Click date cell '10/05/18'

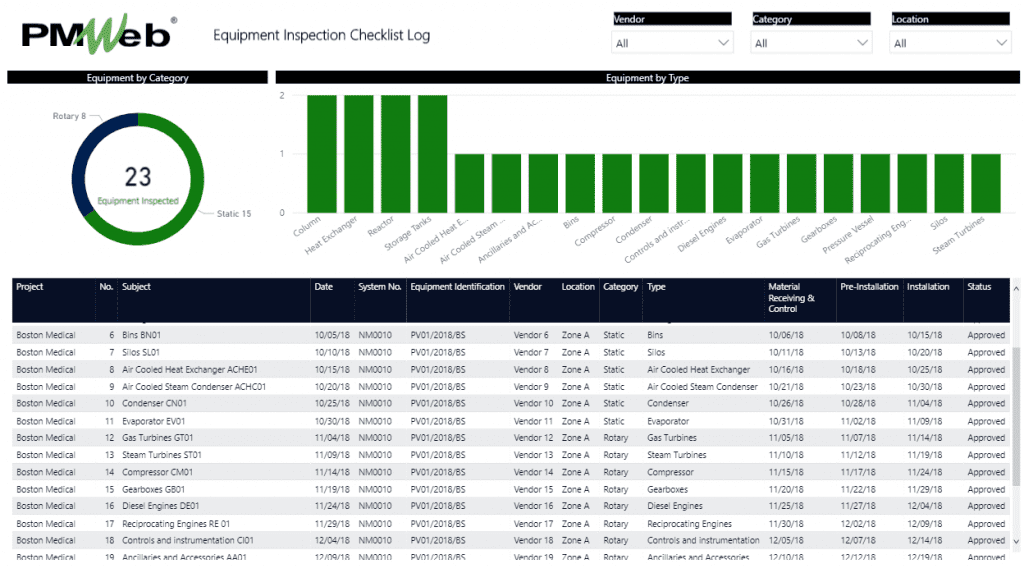point(332,335)
